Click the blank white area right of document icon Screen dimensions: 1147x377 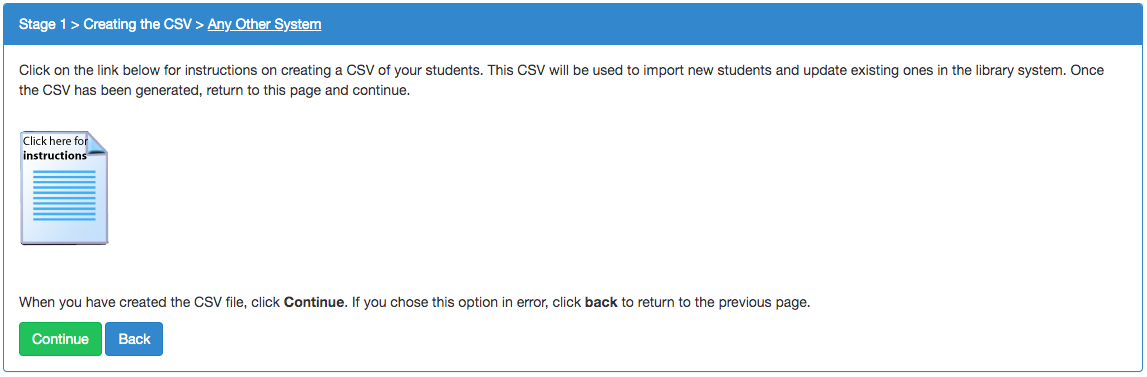(622, 188)
